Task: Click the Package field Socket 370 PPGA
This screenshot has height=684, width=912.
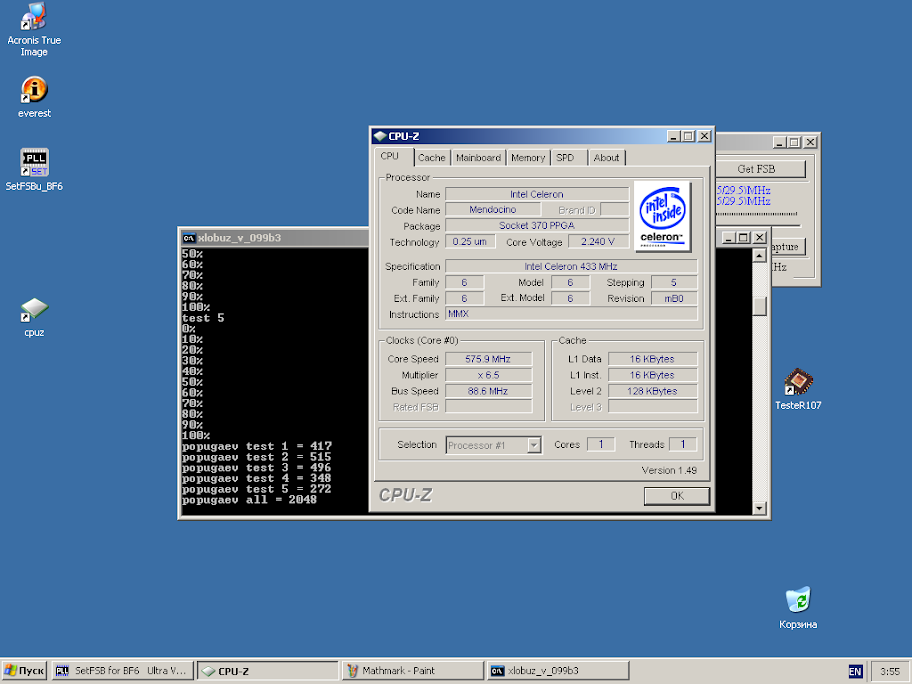Action: coord(537,226)
